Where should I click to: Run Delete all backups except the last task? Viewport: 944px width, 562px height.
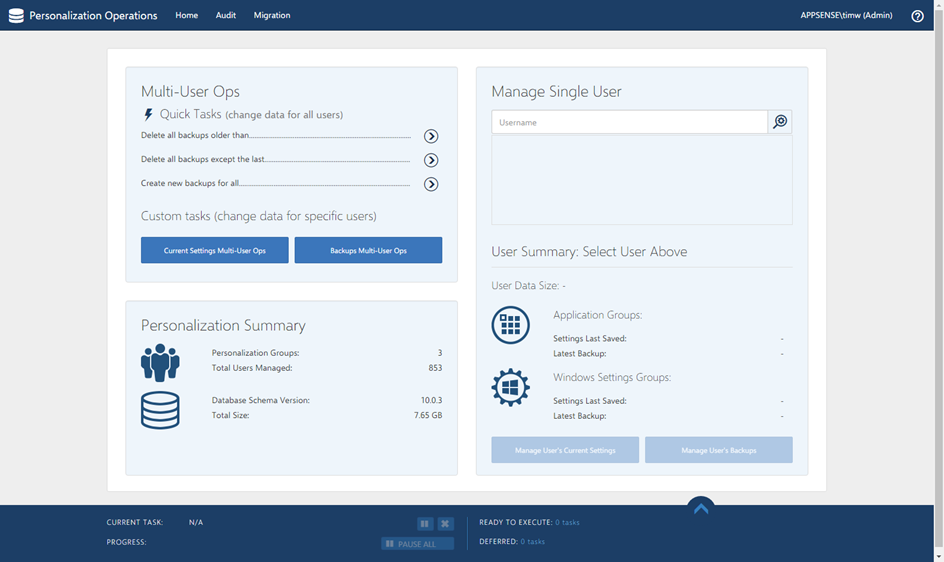tap(431, 160)
